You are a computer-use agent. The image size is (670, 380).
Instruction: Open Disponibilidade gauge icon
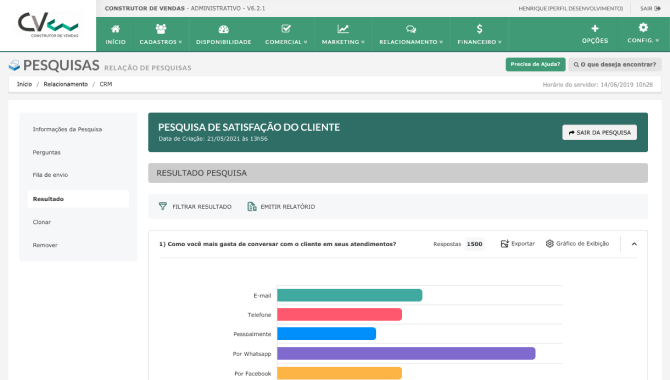(223, 29)
